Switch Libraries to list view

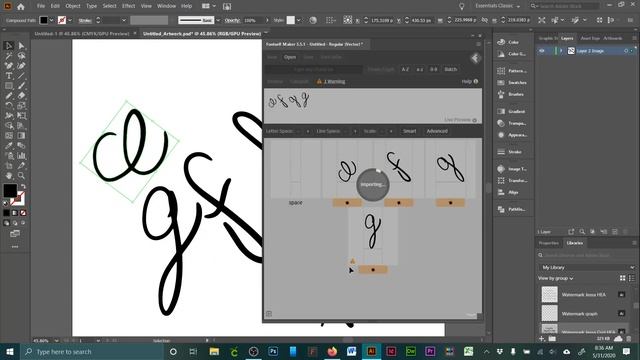coord(632,278)
